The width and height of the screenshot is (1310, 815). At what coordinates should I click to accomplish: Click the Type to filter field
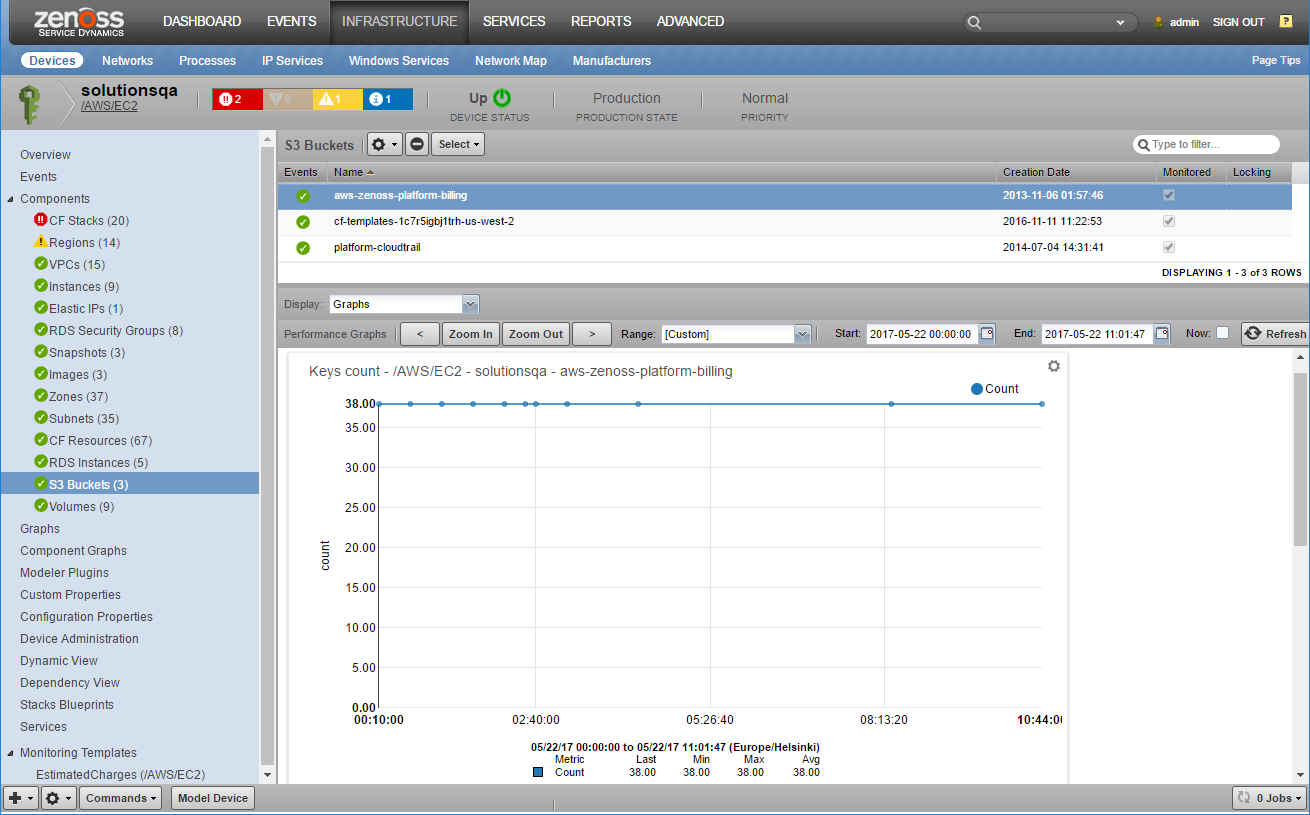1207,145
